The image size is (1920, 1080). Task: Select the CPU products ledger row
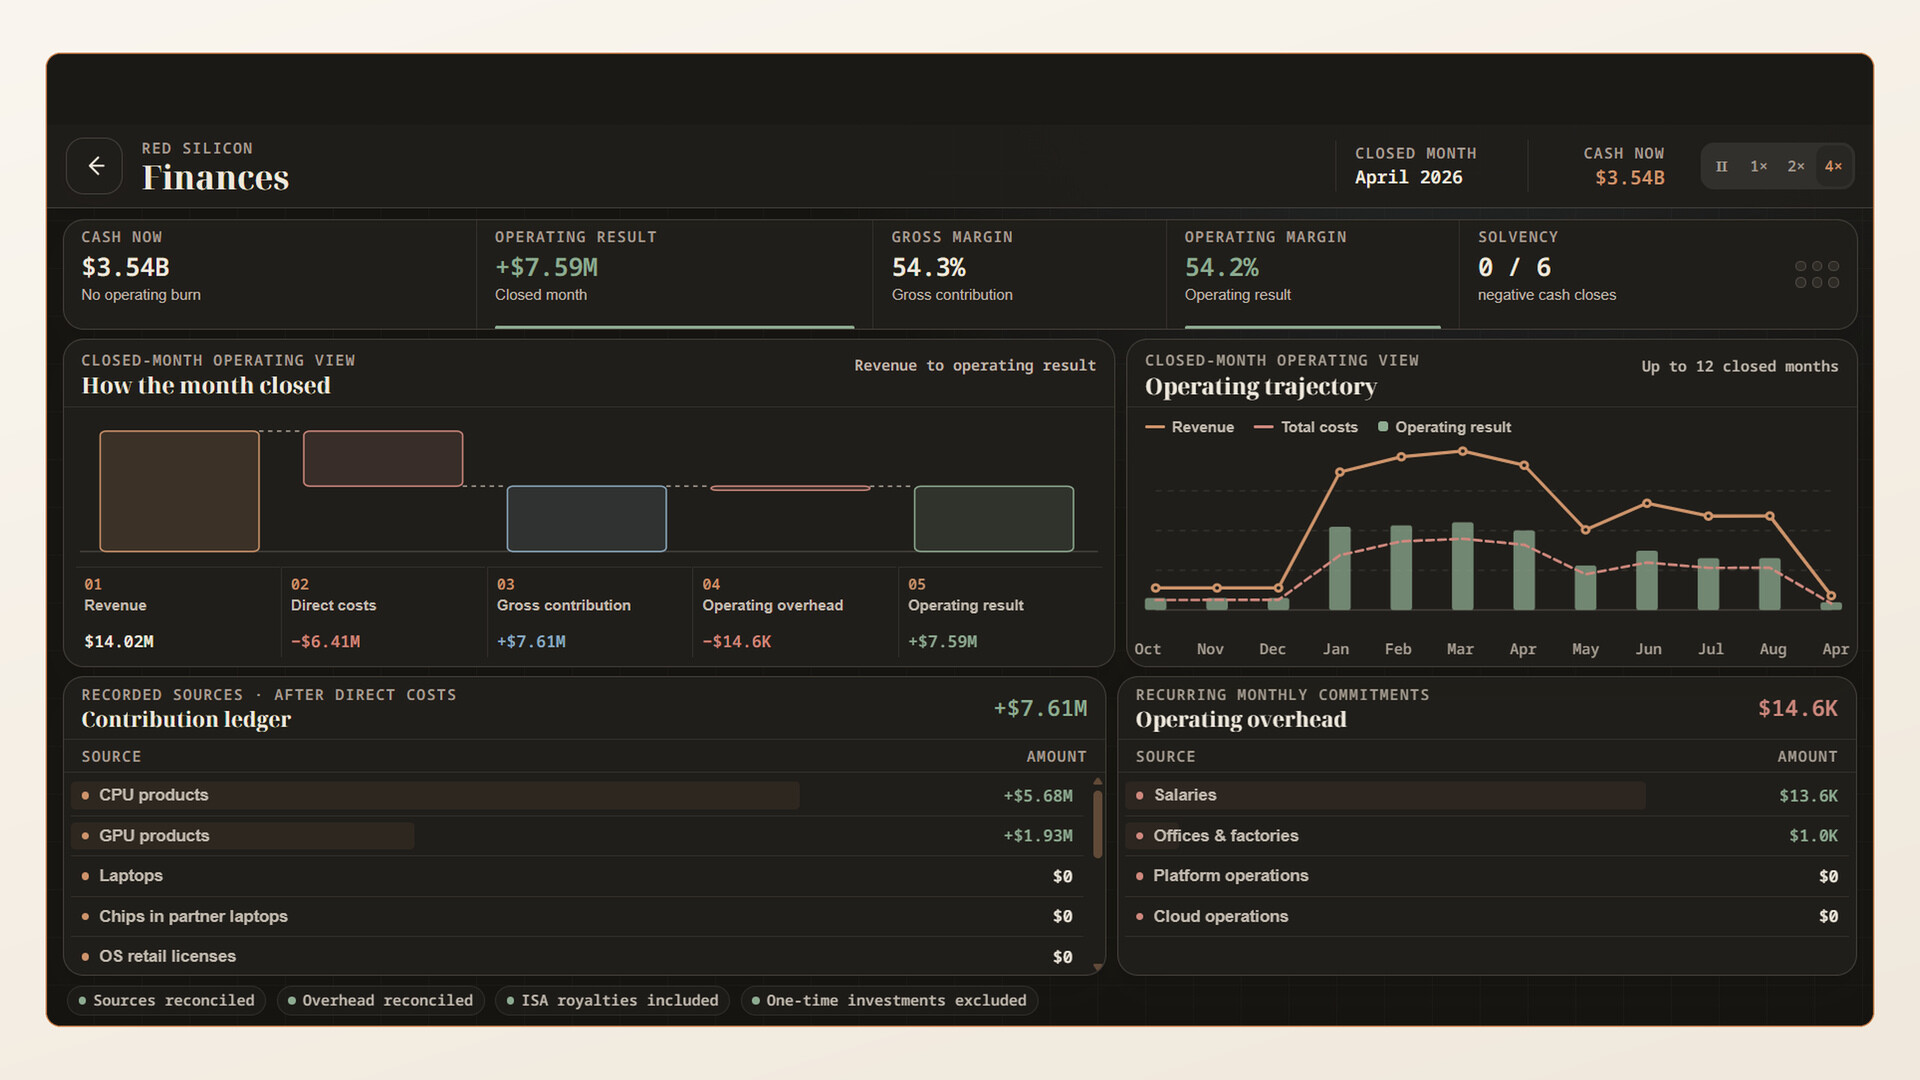pyautogui.click(x=578, y=796)
